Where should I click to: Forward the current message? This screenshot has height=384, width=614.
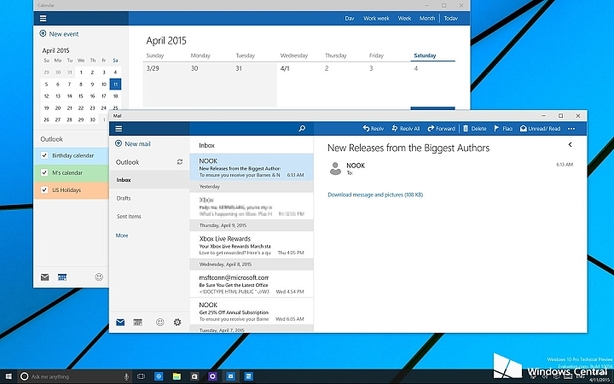[x=441, y=128]
